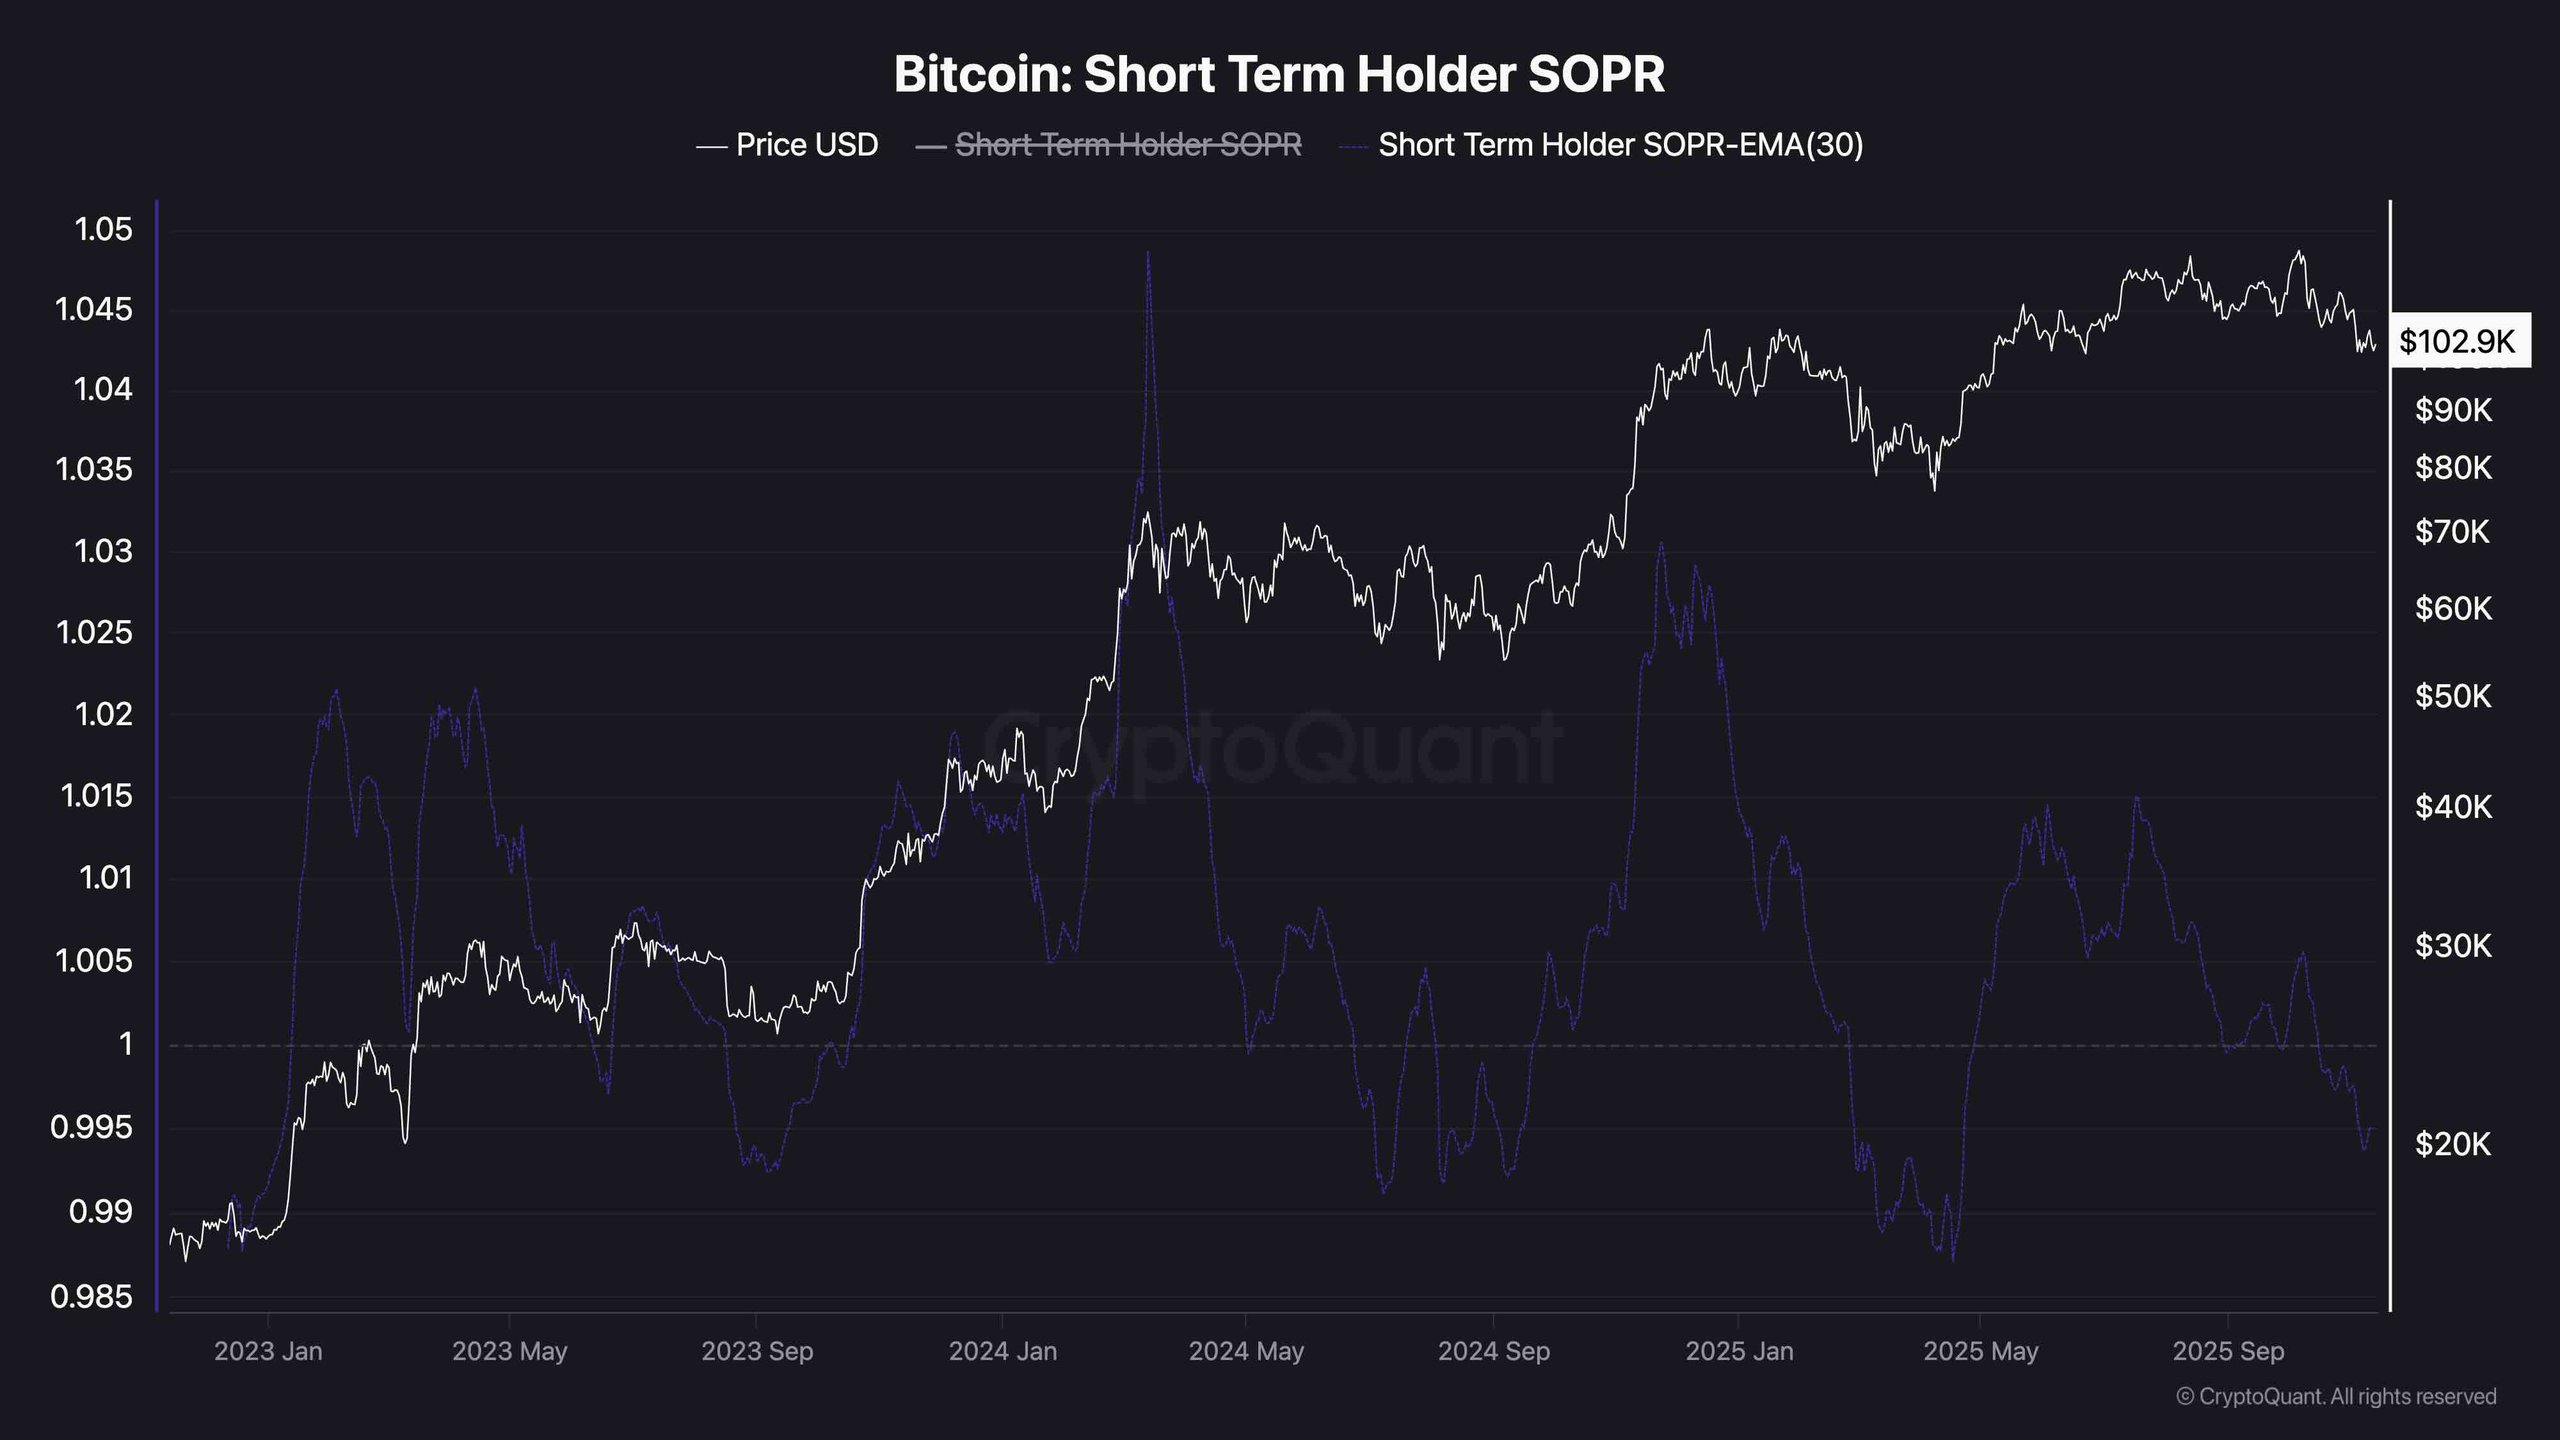The image size is (2560, 1440).
Task: Click the 1.05 left axis value
Action: pyautogui.click(x=103, y=230)
